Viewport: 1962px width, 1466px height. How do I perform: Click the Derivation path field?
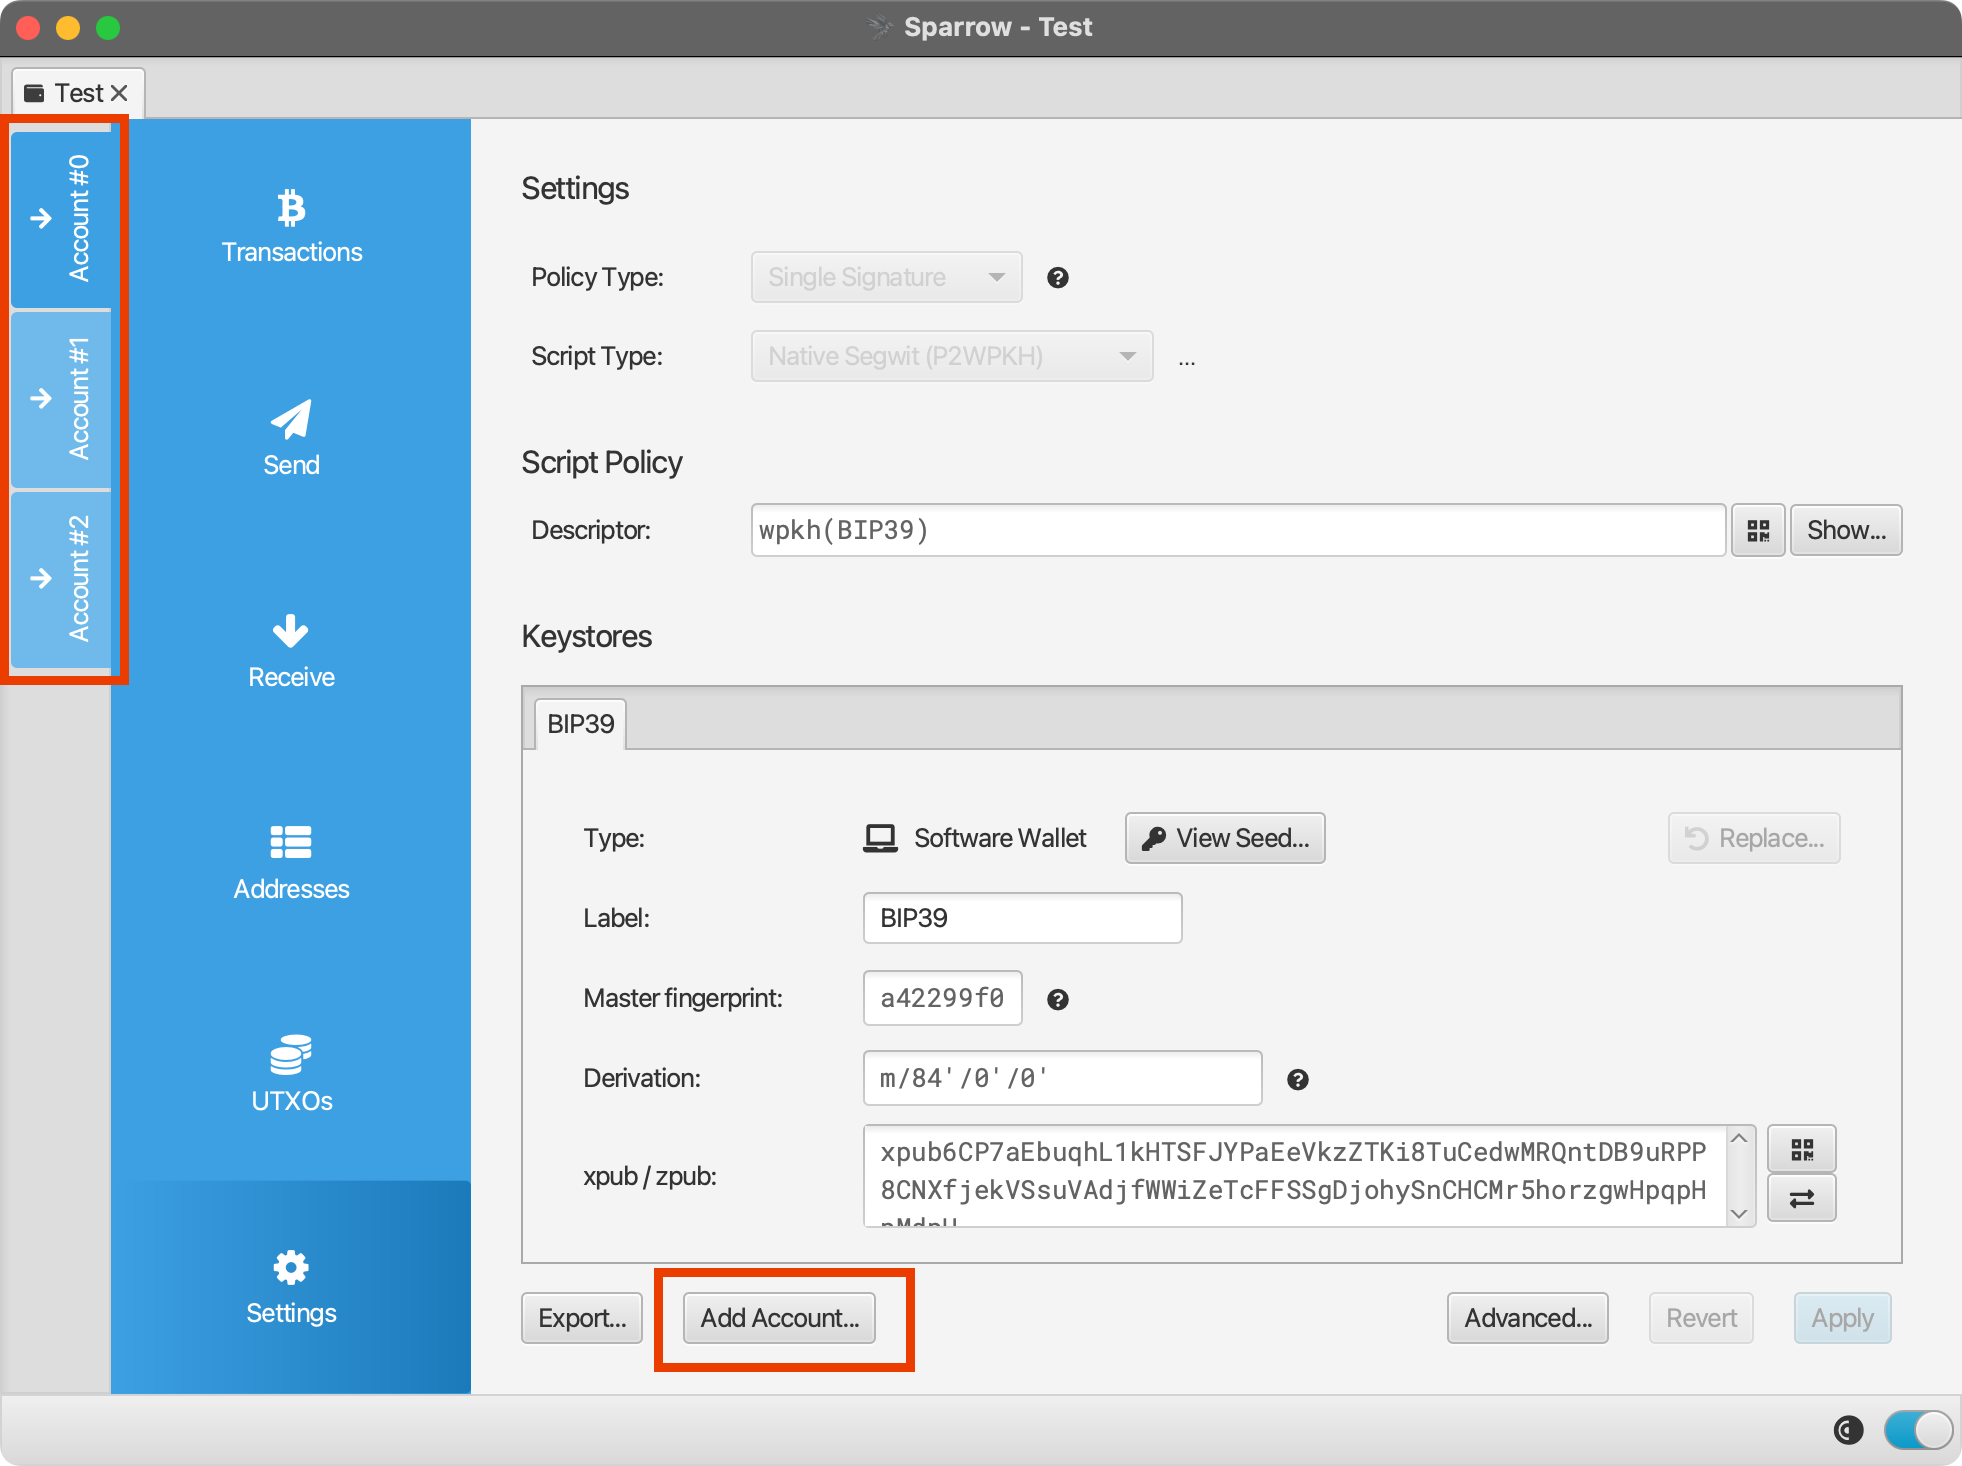pyautogui.click(x=1062, y=1078)
